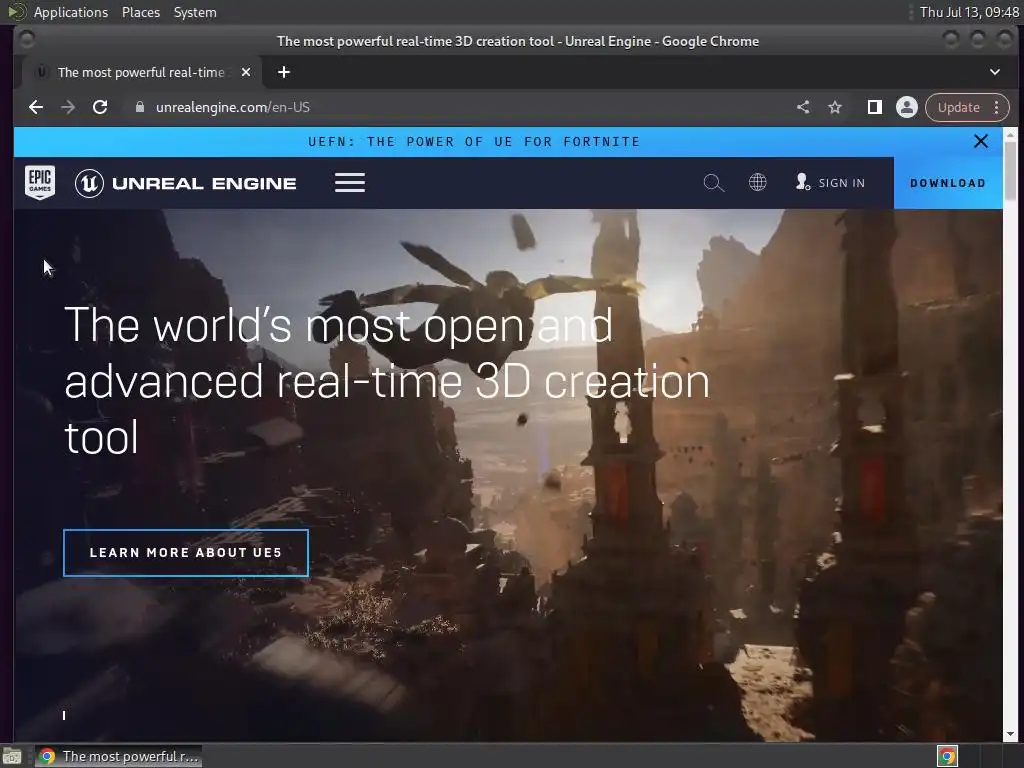Open the System menu
Image resolution: width=1024 pixels, height=768 pixels.
195,12
